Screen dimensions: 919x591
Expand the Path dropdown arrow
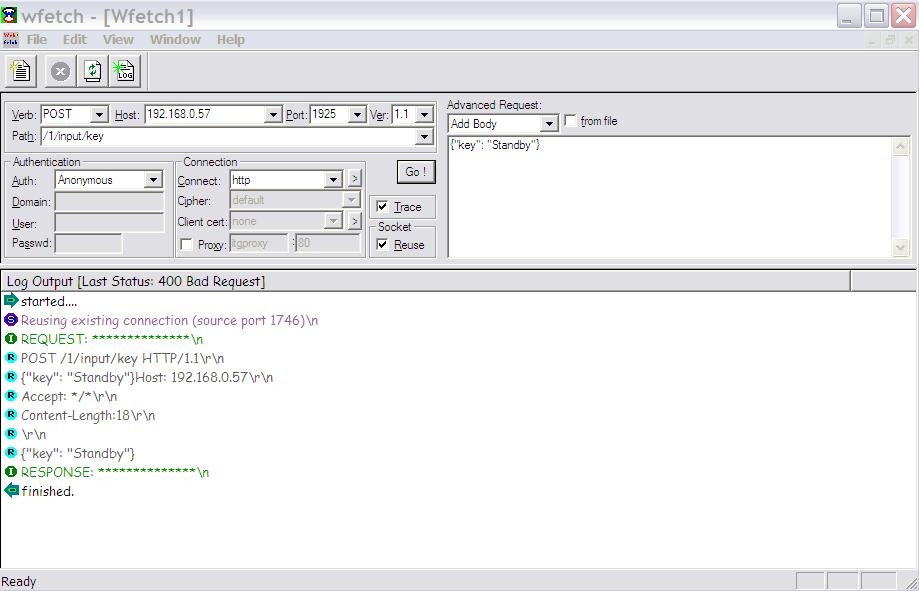pos(424,137)
